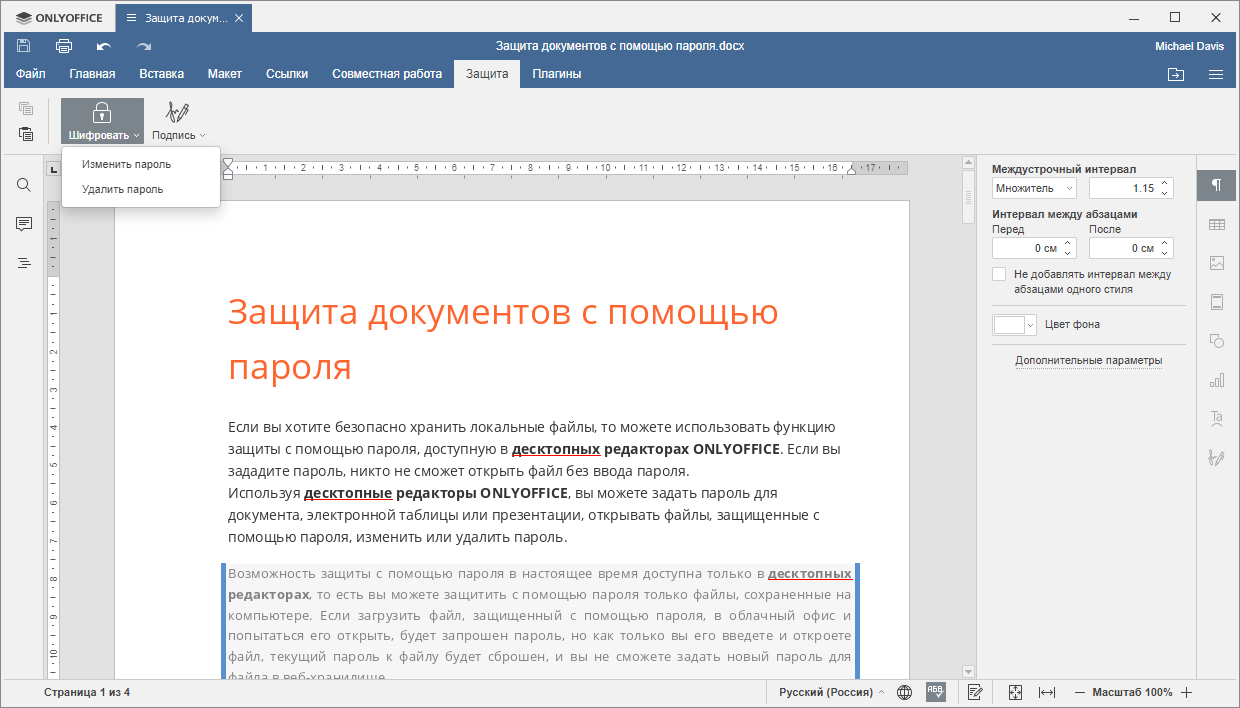The width and height of the screenshot is (1240, 708).
Task: Click Fit to page icon
Action: [x=1015, y=692]
